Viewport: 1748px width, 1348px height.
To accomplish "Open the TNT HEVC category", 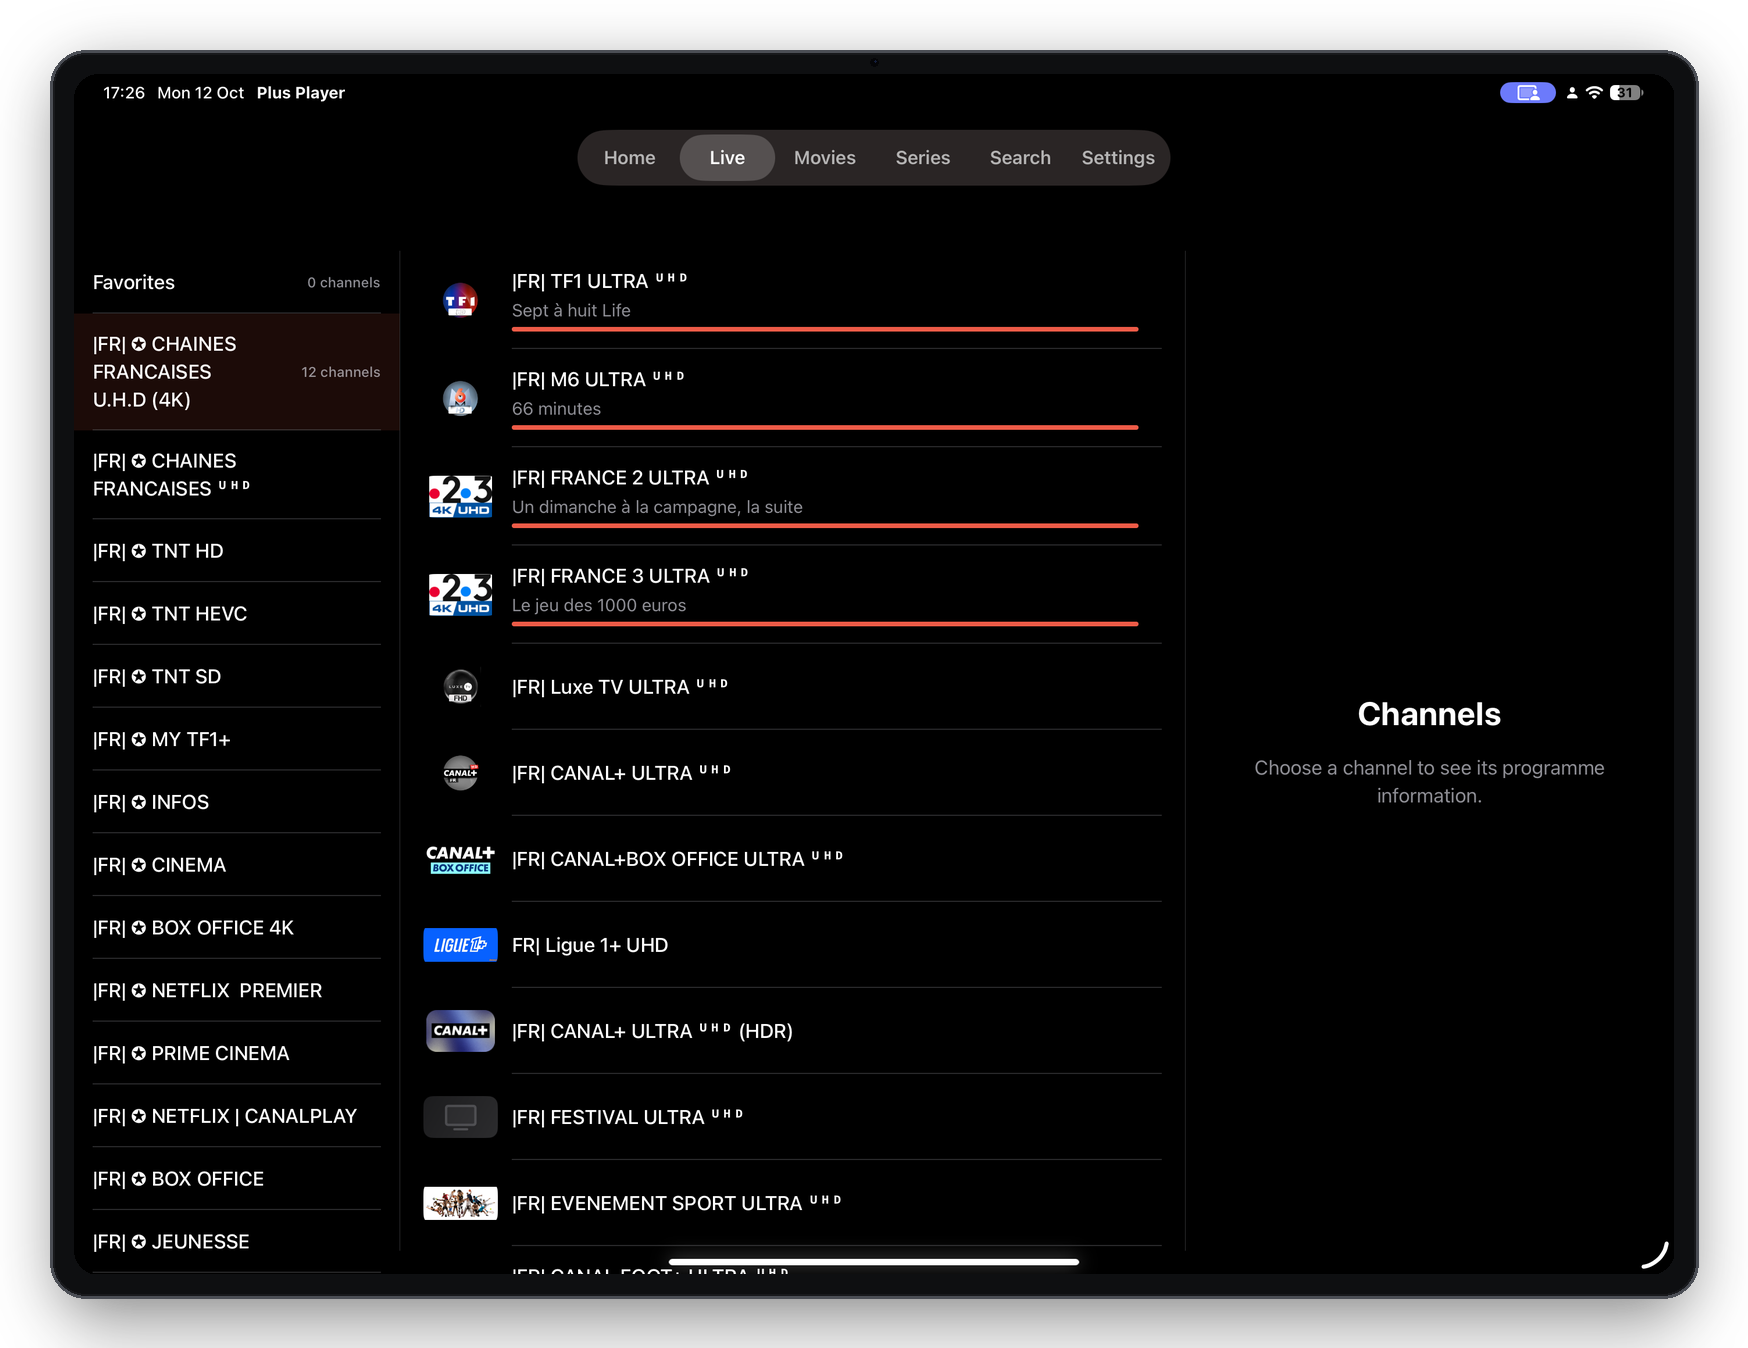I will (x=237, y=614).
